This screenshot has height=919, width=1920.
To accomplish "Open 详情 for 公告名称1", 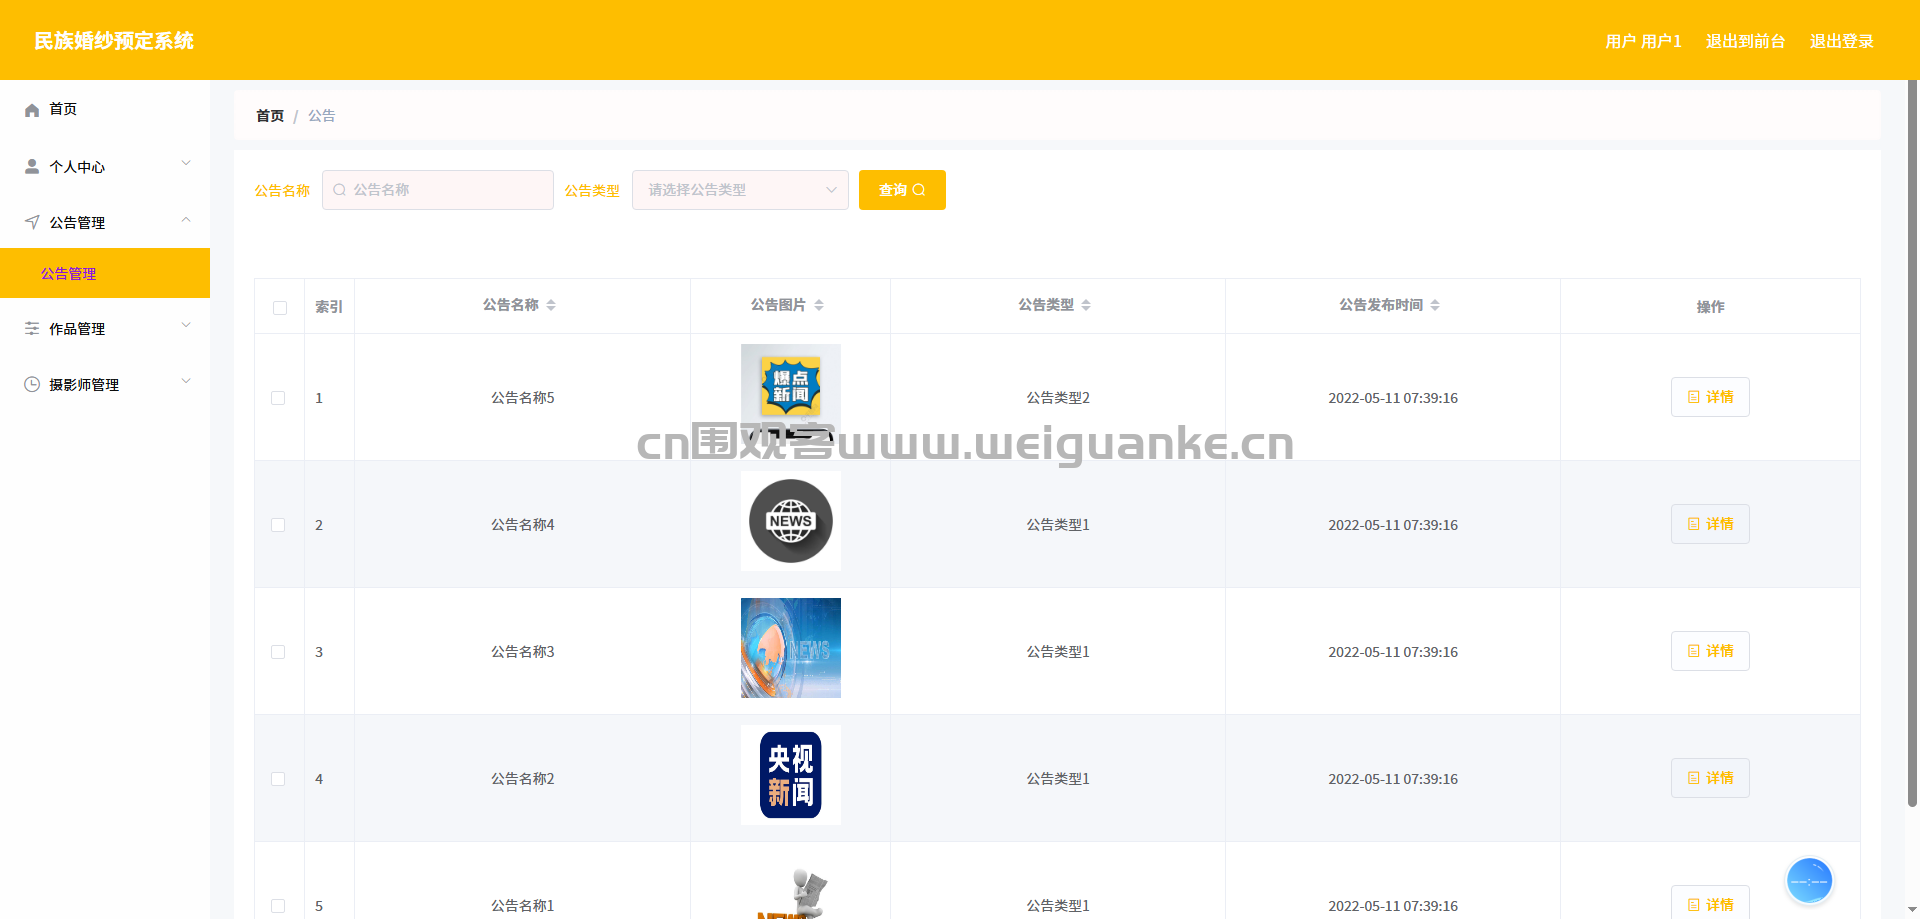I will coord(1710,903).
